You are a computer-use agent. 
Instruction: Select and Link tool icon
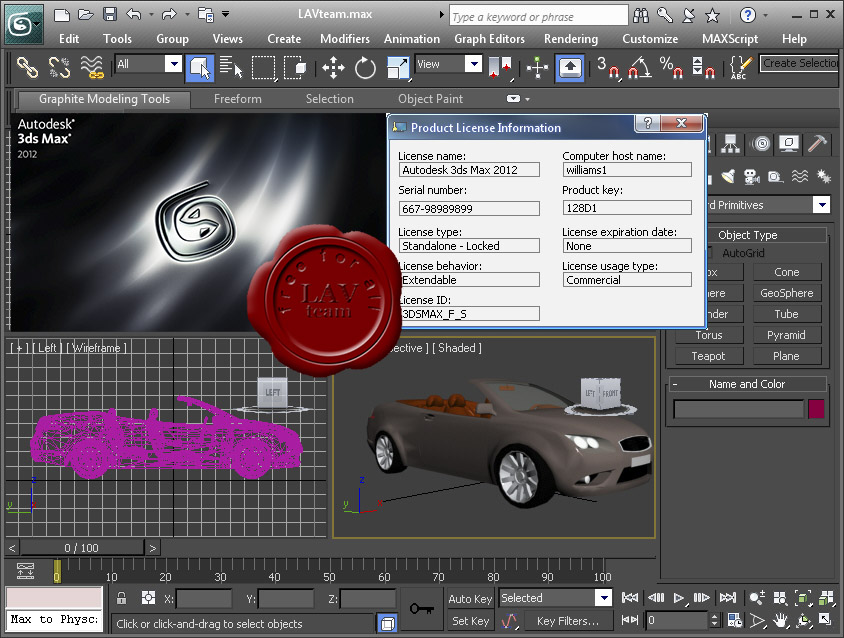27,68
